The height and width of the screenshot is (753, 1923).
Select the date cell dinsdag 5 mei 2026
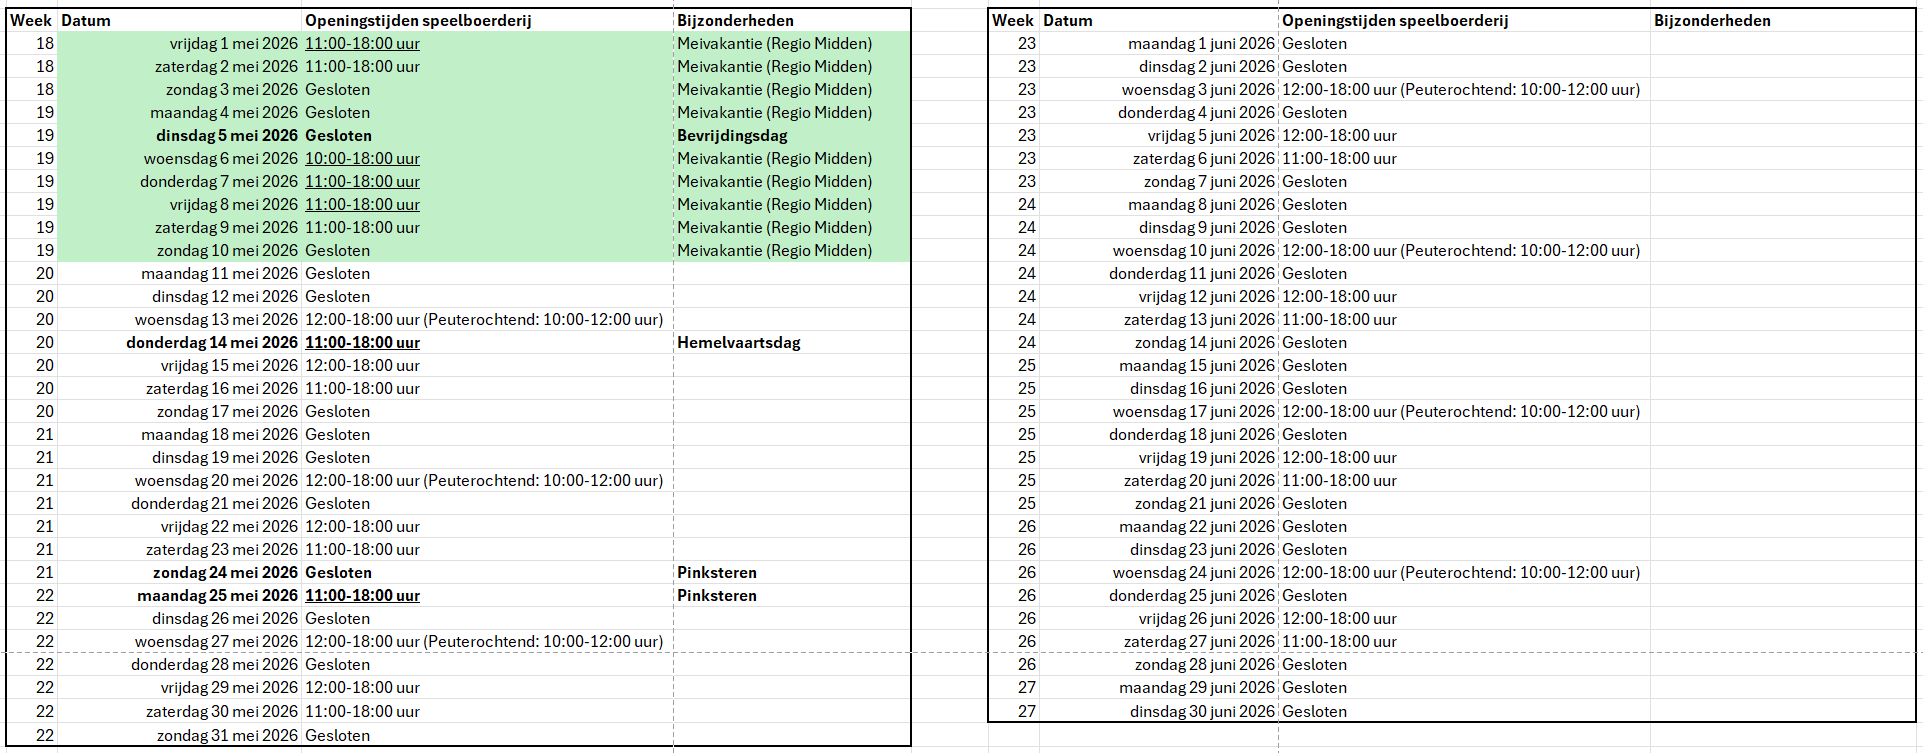coord(226,136)
